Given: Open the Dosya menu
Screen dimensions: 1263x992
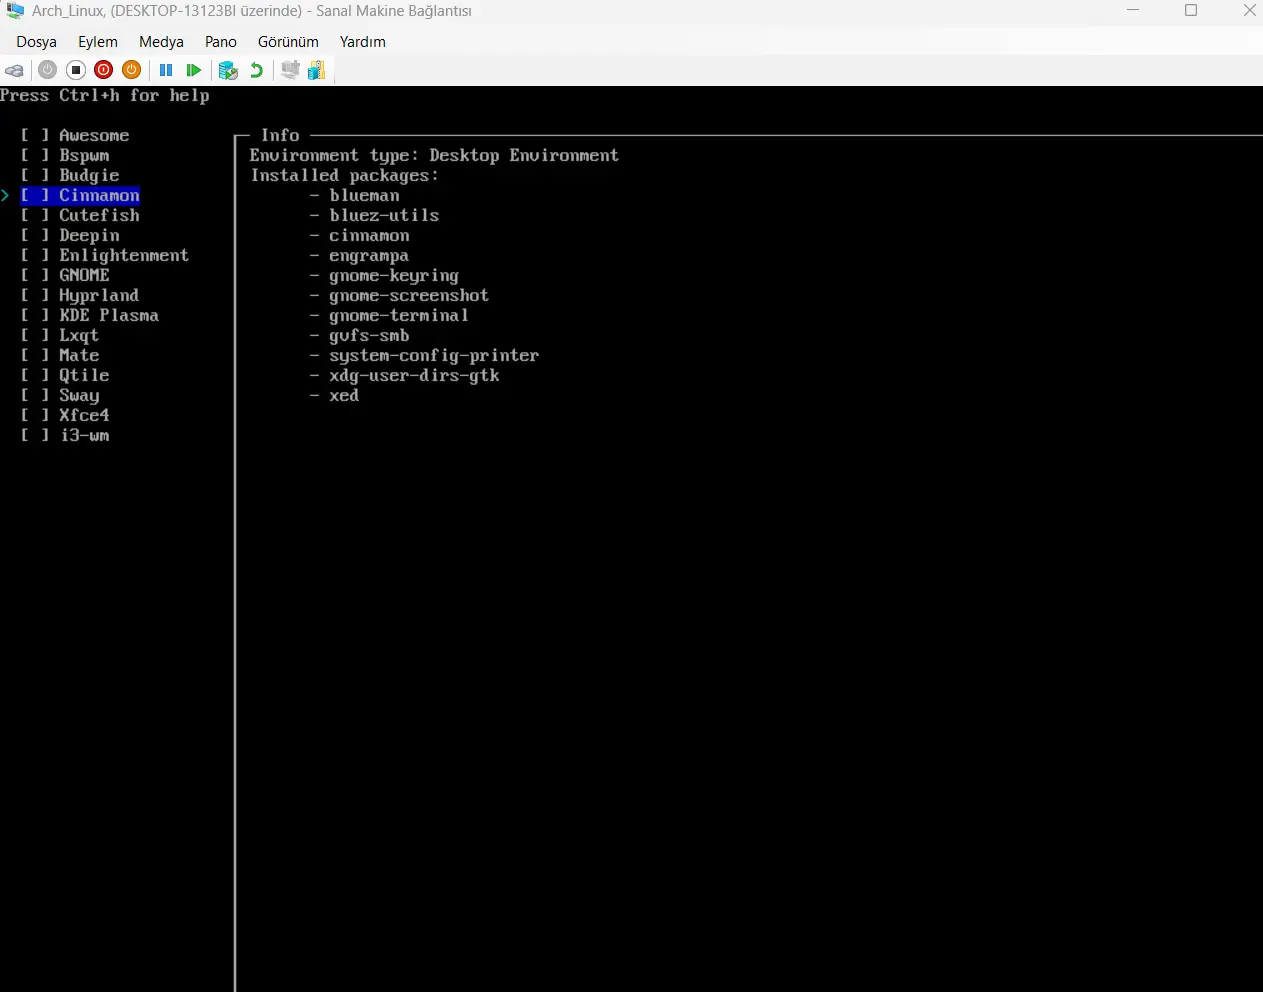Looking at the screenshot, I should tap(36, 42).
